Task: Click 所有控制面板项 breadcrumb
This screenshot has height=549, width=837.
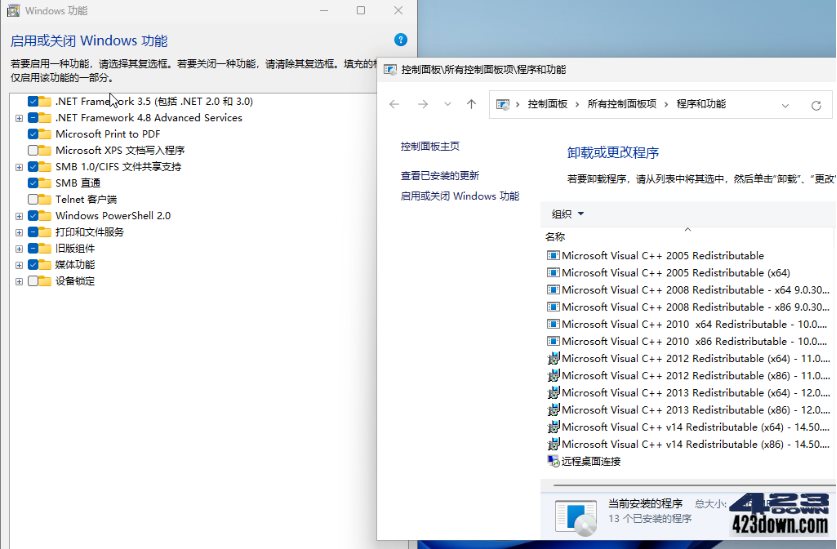Action: [x=622, y=104]
